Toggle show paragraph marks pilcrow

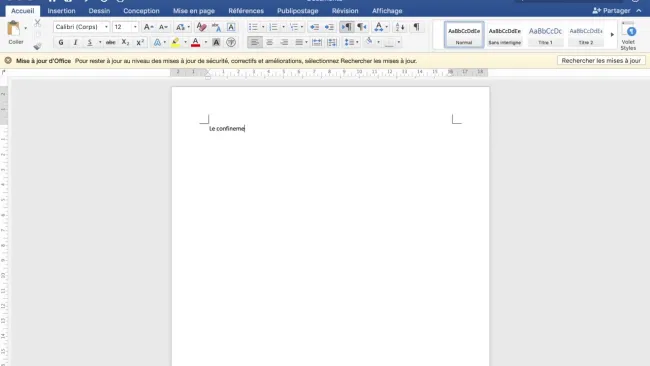[x=416, y=27]
